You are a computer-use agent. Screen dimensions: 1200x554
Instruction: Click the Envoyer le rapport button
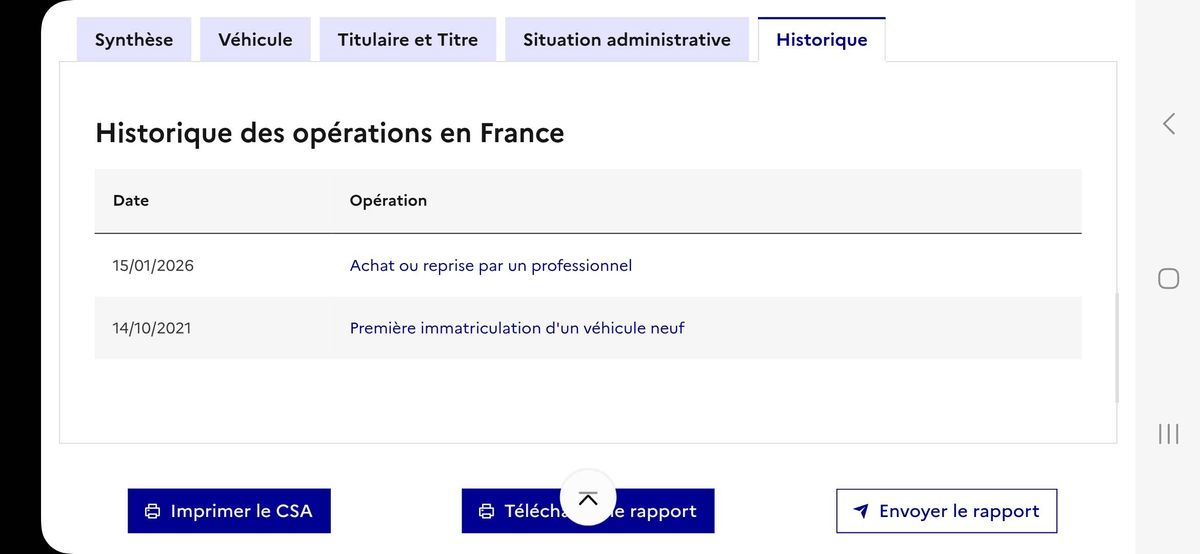click(x=946, y=511)
